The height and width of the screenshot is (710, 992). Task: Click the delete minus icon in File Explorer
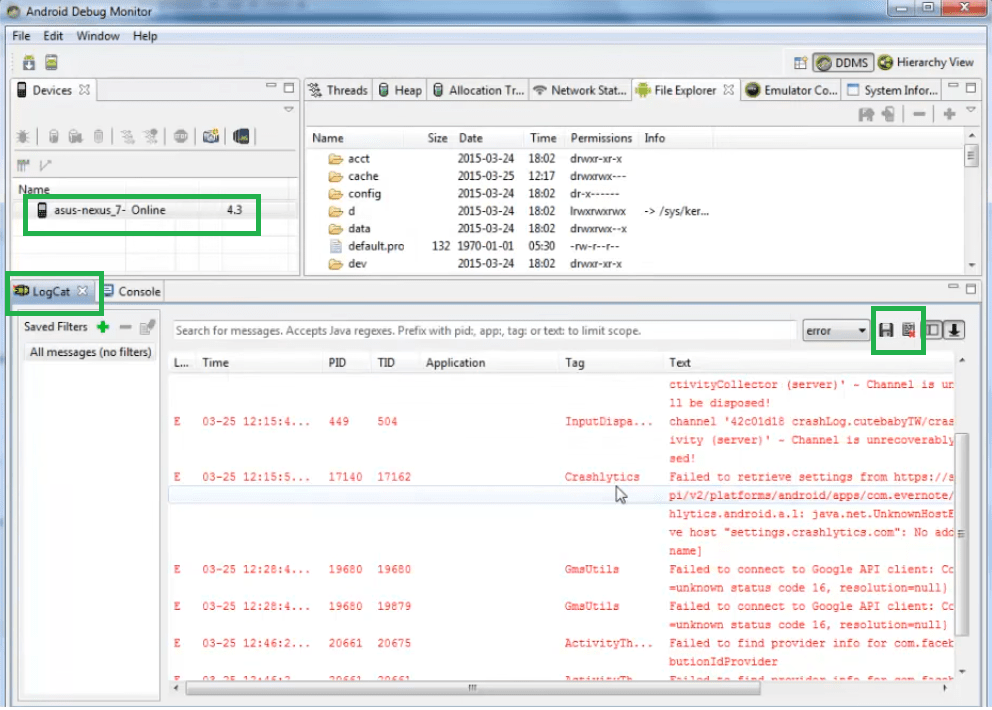[919, 114]
